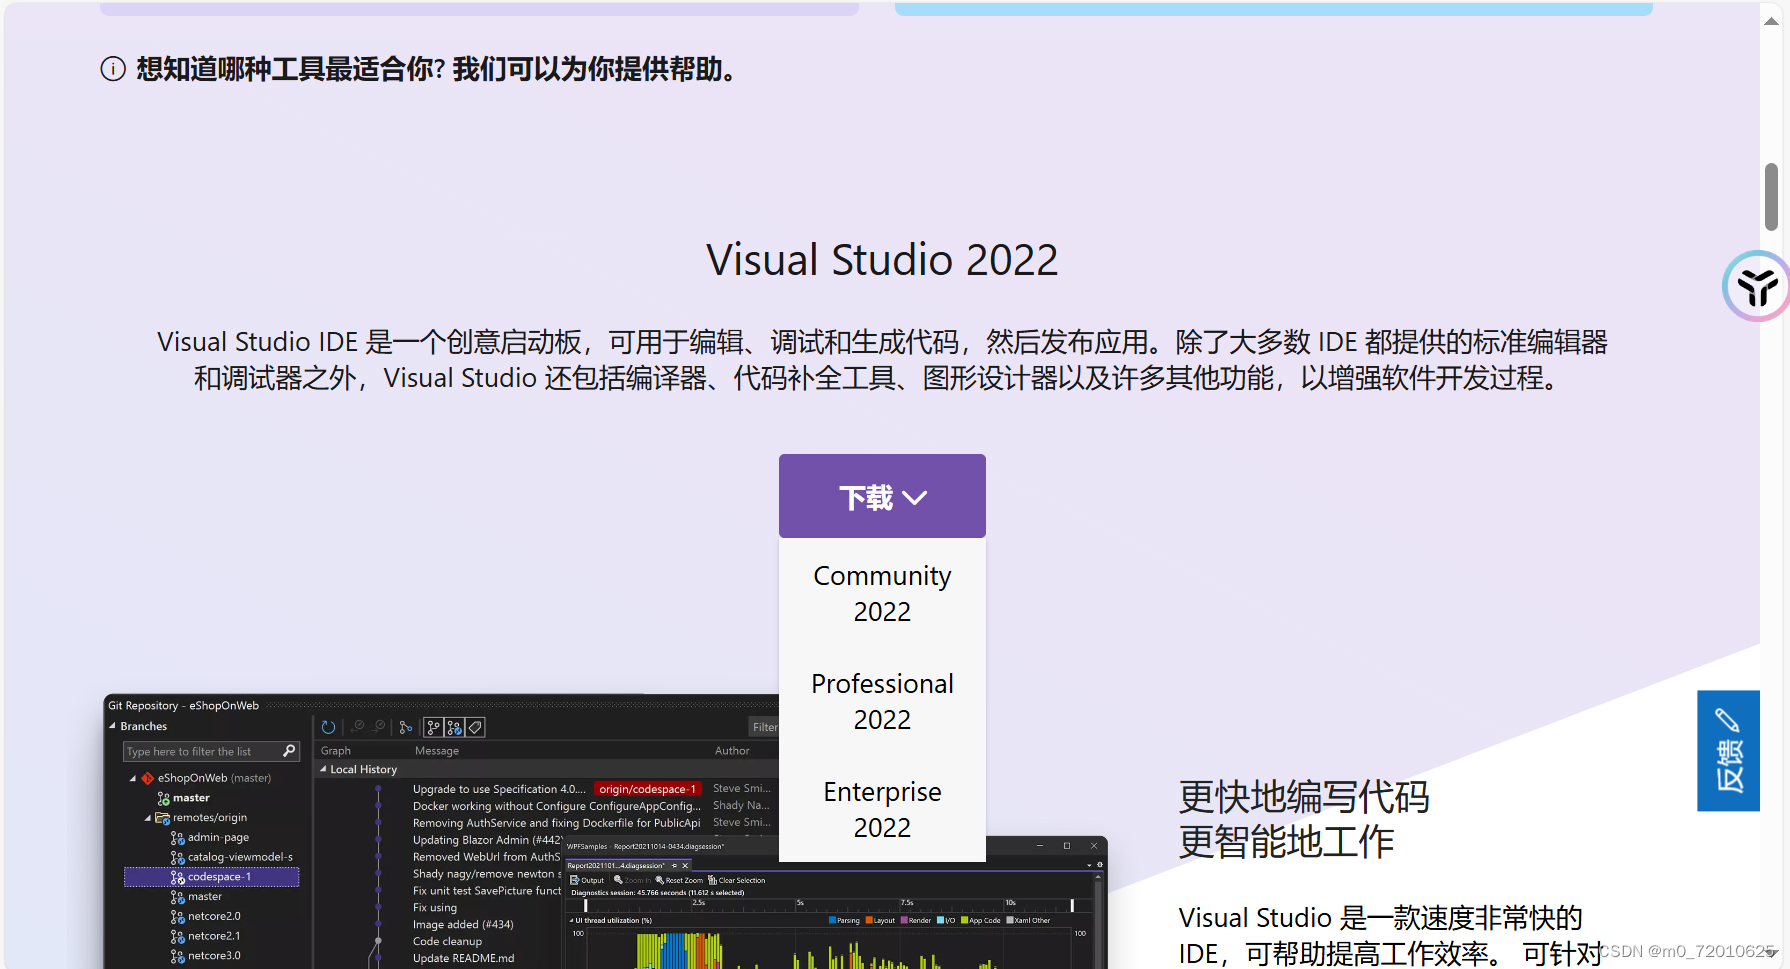Collapse the Local History group
Screen dimensions: 1790x969
323,769
